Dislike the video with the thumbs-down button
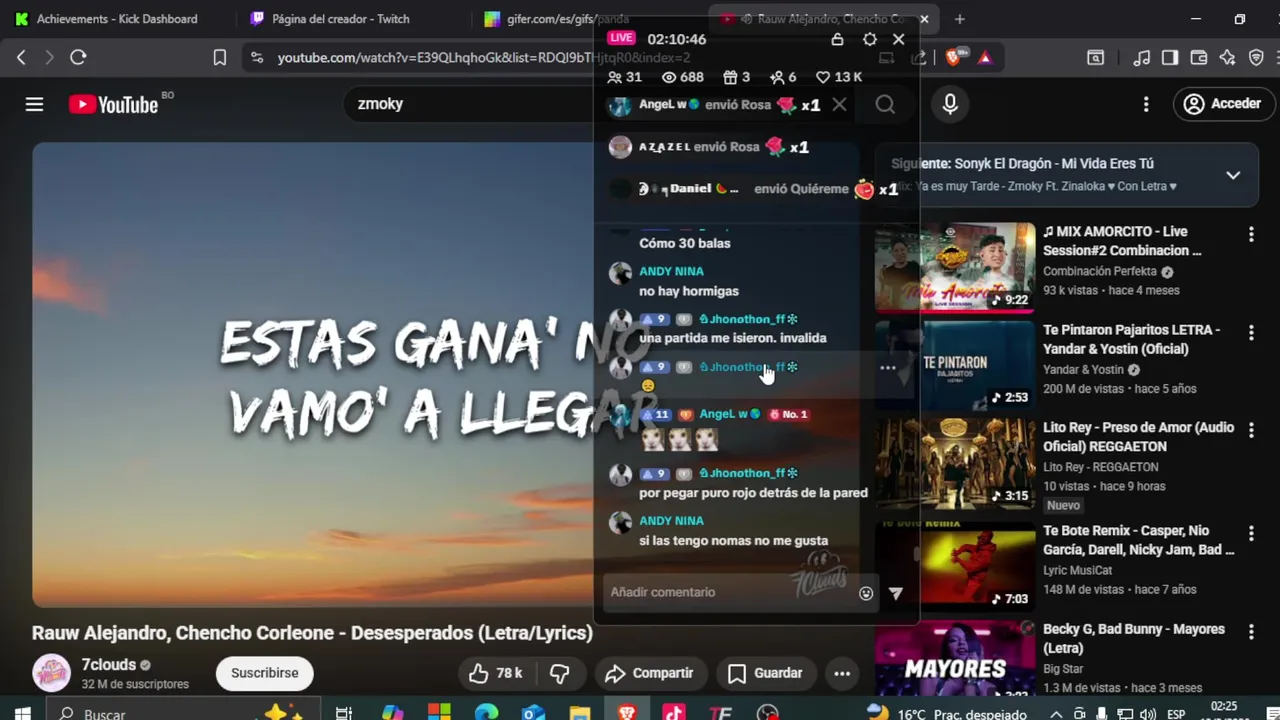1280x720 pixels. coord(560,673)
